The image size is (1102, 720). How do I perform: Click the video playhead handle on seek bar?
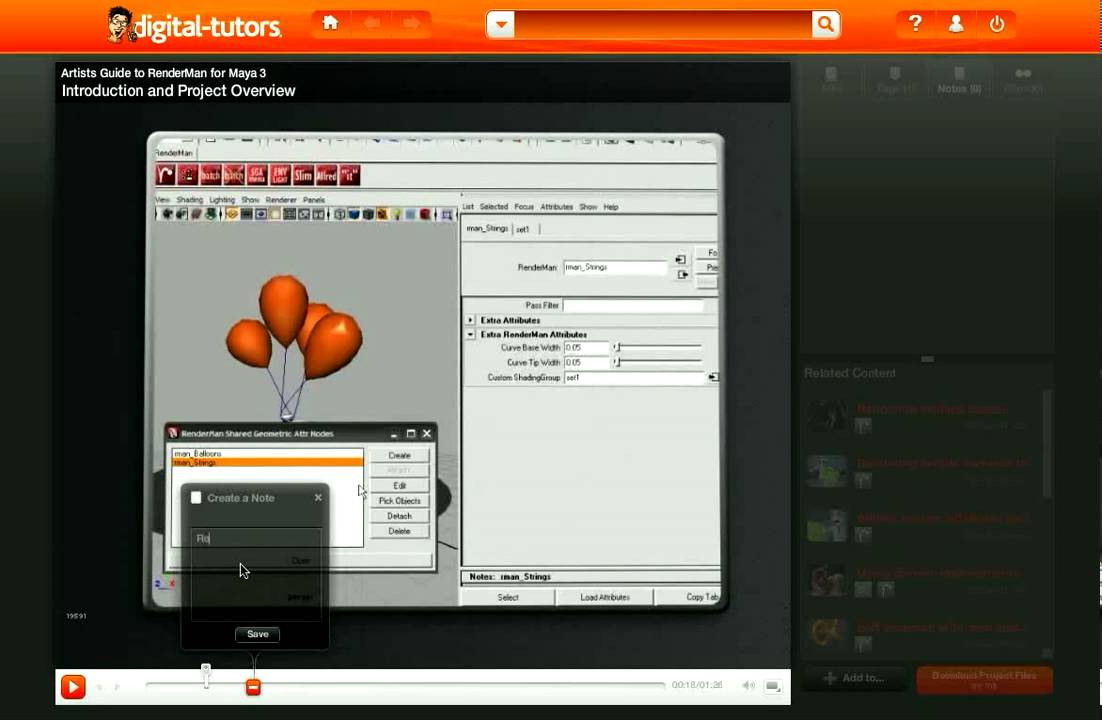tap(206, 676)
